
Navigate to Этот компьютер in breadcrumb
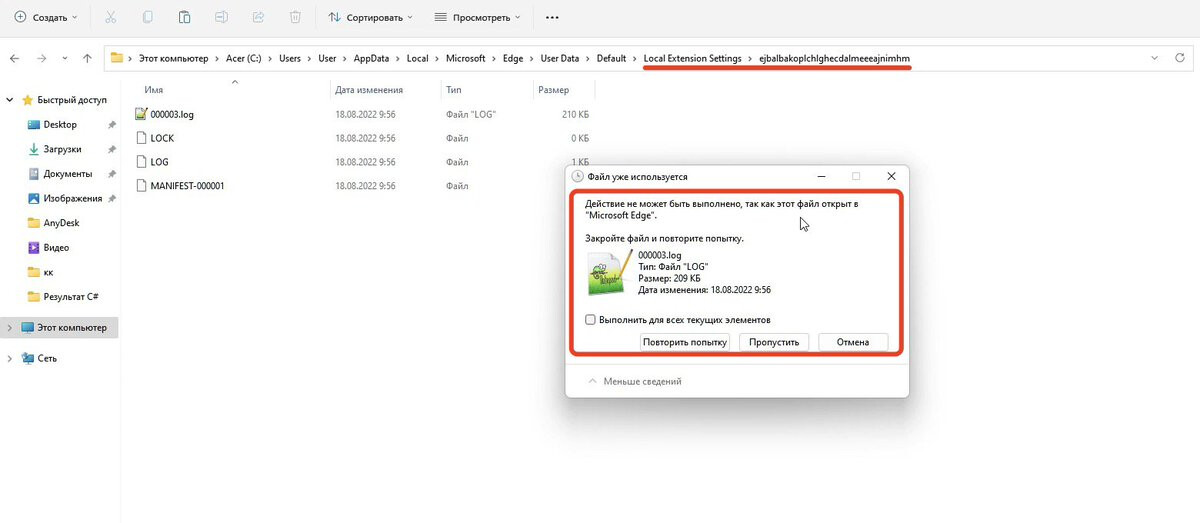174,59
